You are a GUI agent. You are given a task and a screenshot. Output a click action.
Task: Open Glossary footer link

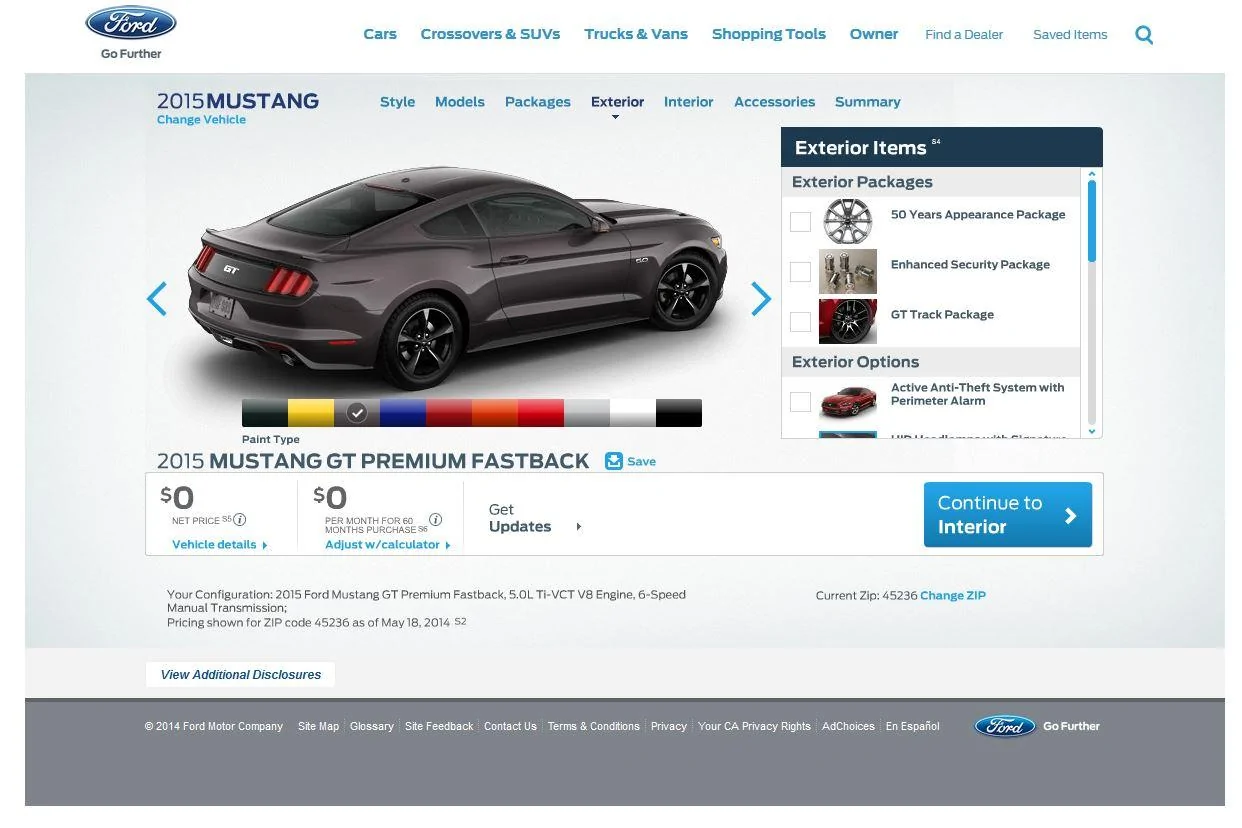coord(372,726)
